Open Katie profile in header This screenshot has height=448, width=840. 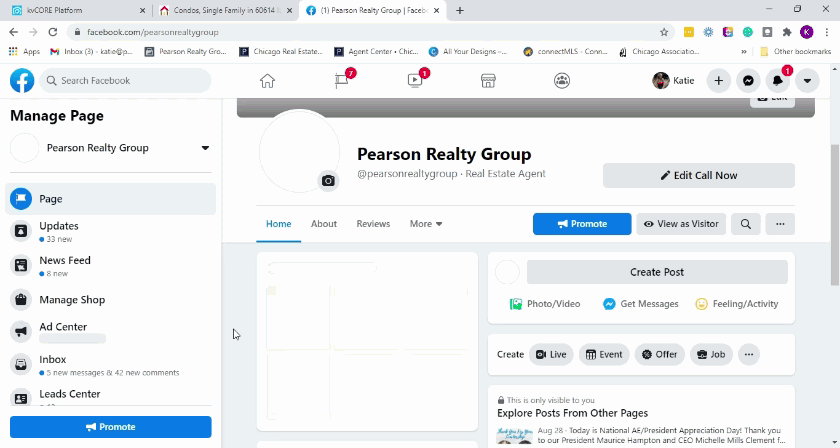pyautogui.click(x=673, y=81)
